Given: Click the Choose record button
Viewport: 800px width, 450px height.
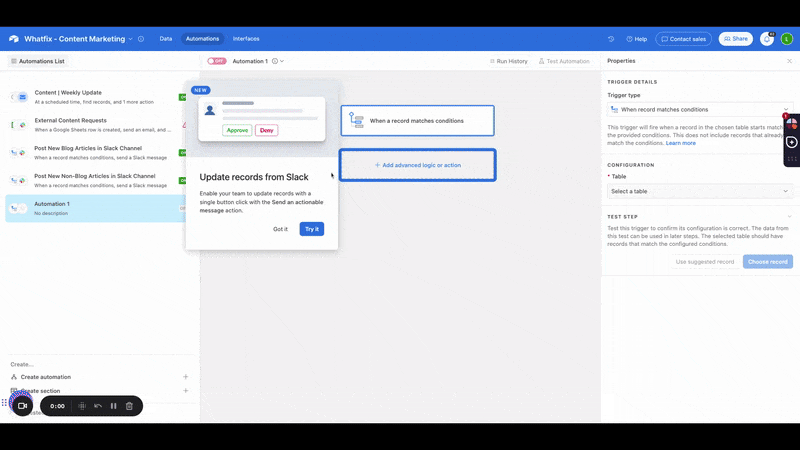Looking at the screenshot, I should coord(768,262).
